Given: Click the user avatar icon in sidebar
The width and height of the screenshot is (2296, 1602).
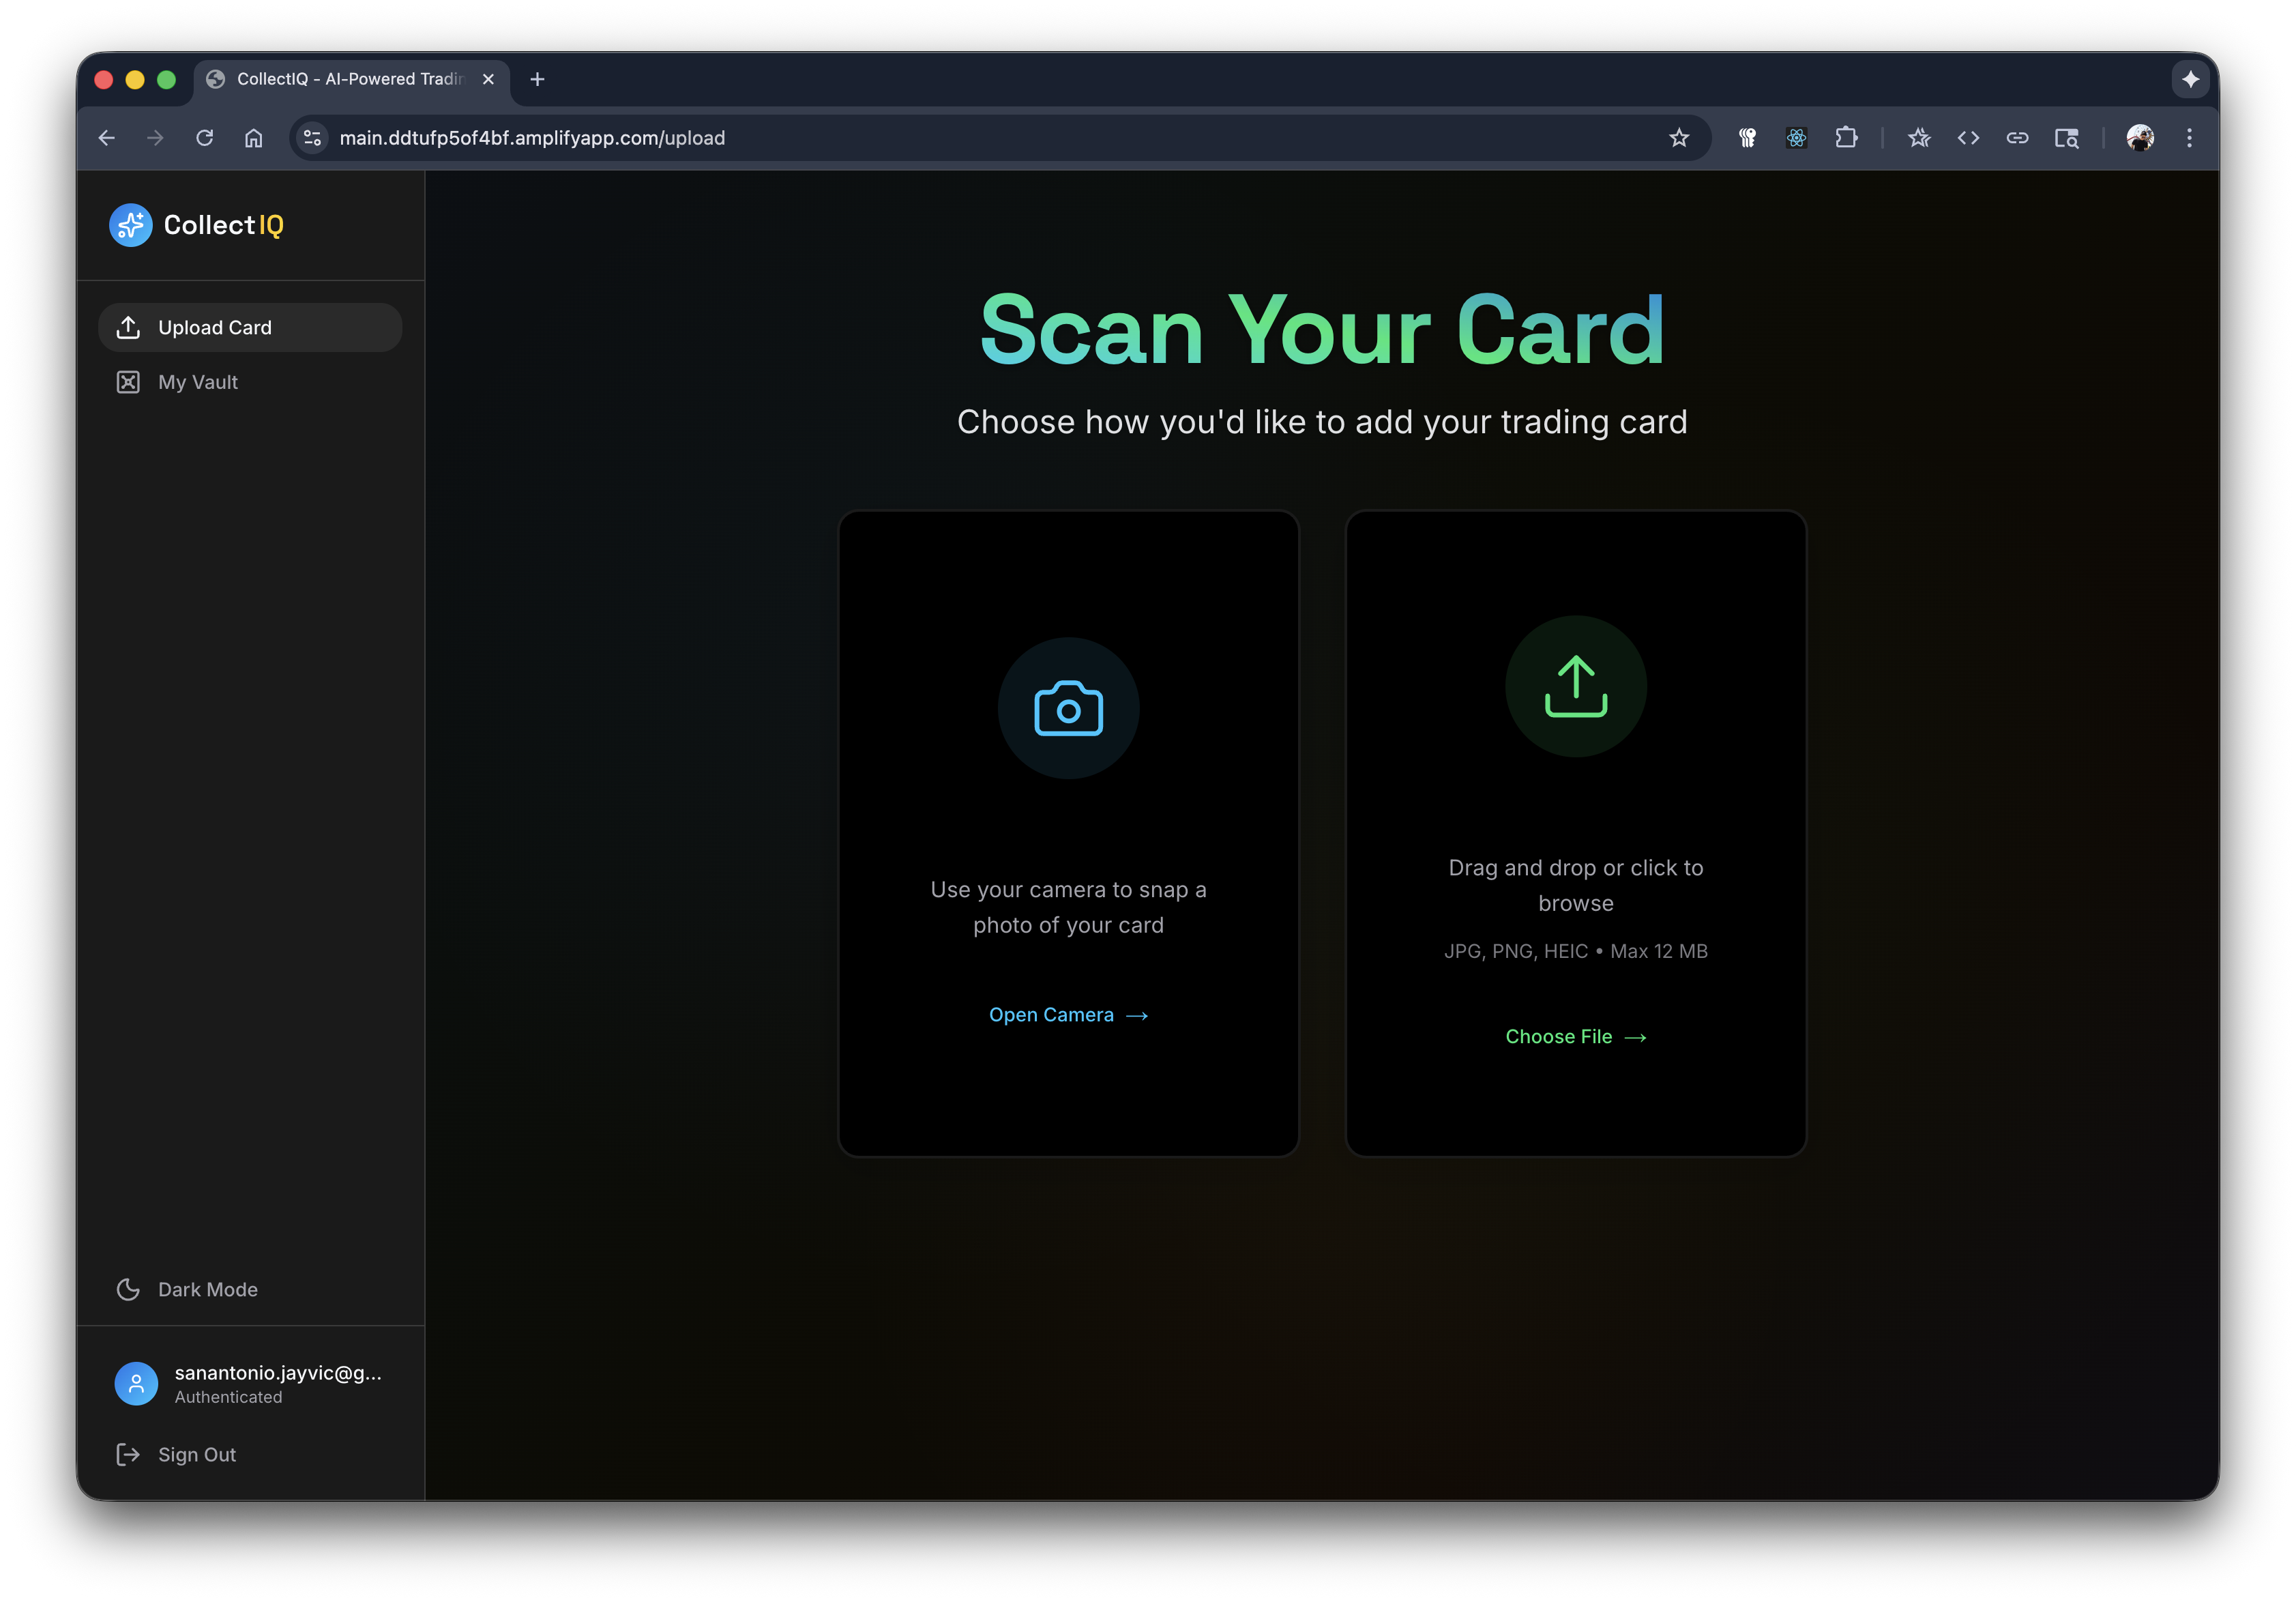Looking at the screenshot, I should (136, 1383).
